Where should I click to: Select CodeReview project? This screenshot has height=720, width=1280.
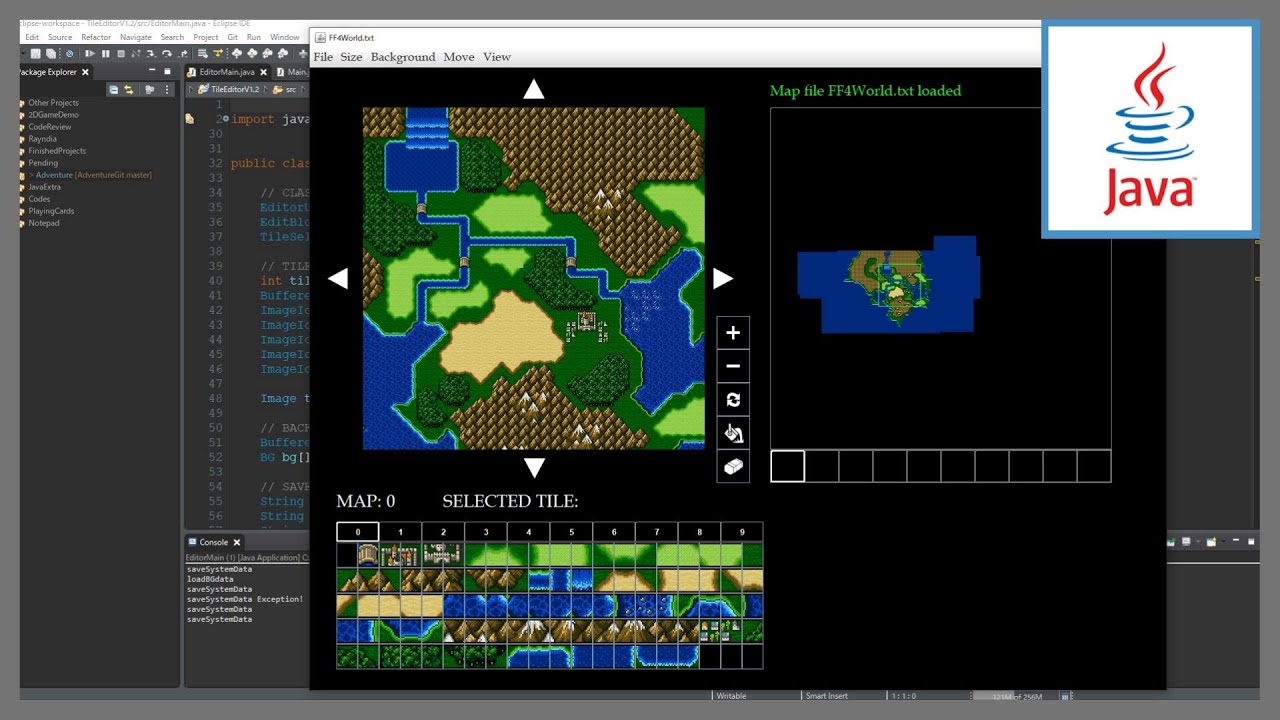[50, 127]
